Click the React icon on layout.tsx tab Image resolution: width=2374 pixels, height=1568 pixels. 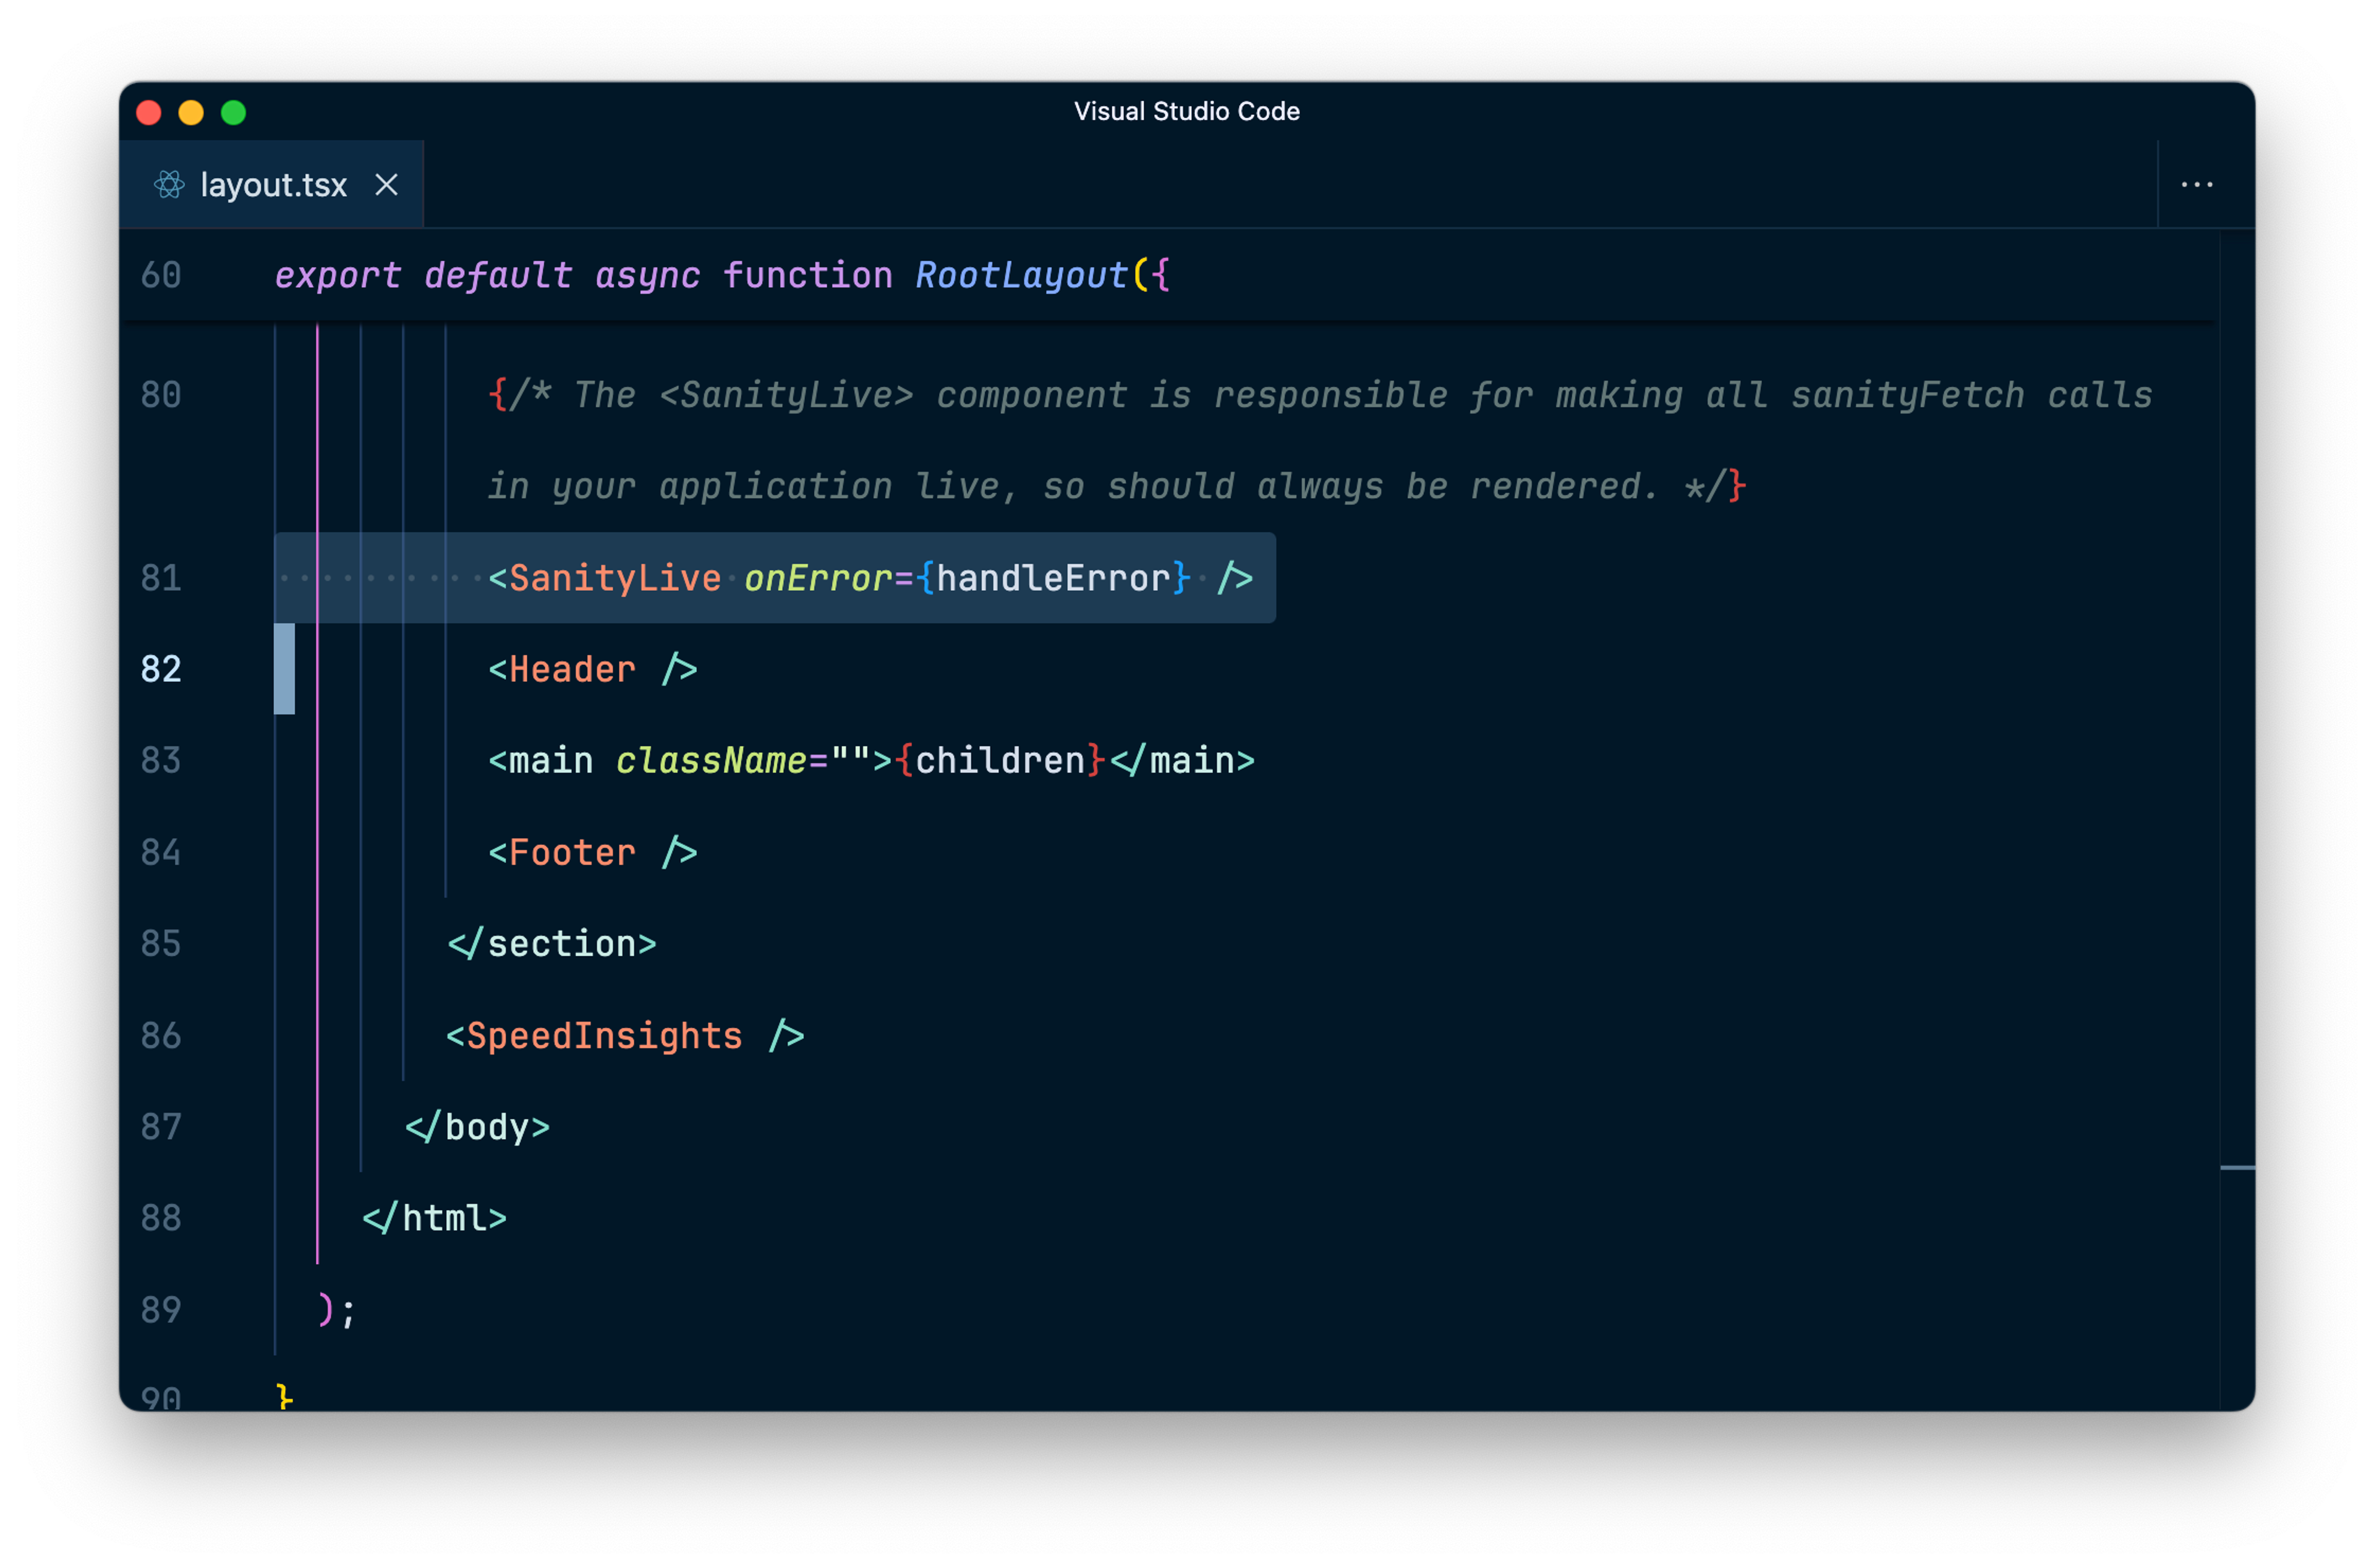tap(169, 185)
